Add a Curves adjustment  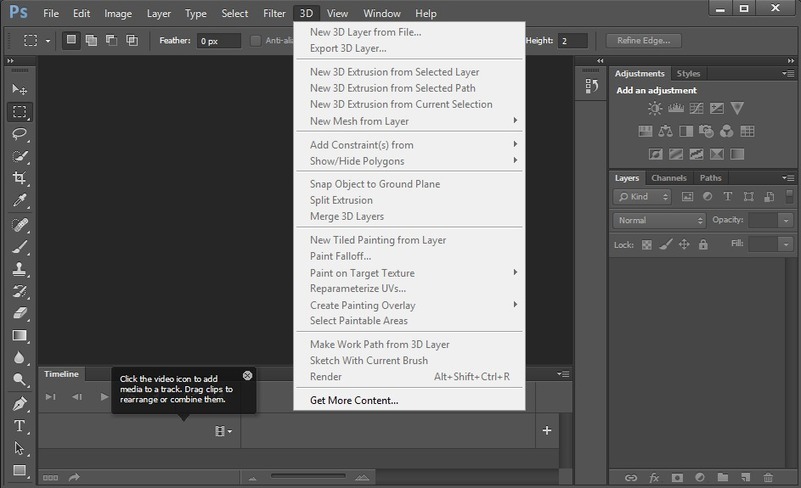[696, 108]
